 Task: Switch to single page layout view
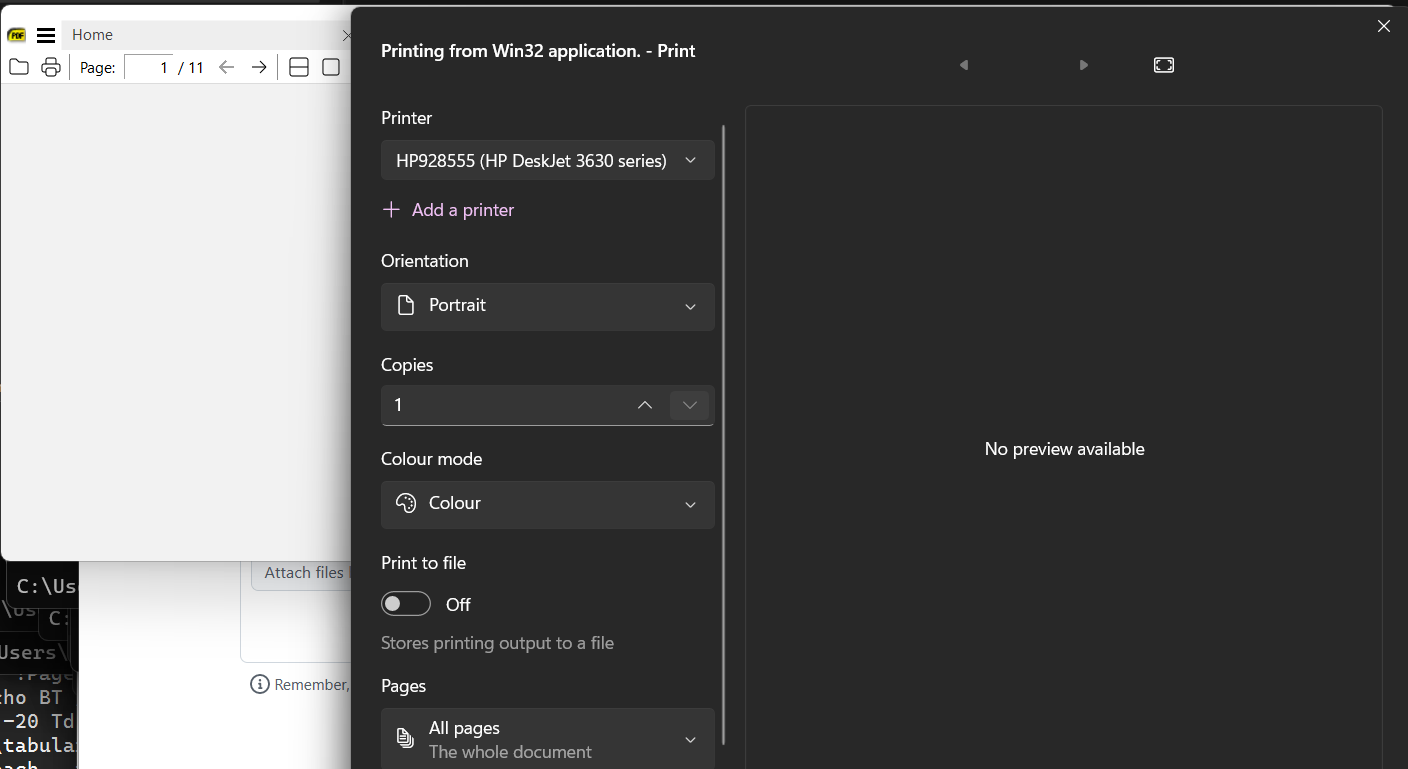click(330, 67)
